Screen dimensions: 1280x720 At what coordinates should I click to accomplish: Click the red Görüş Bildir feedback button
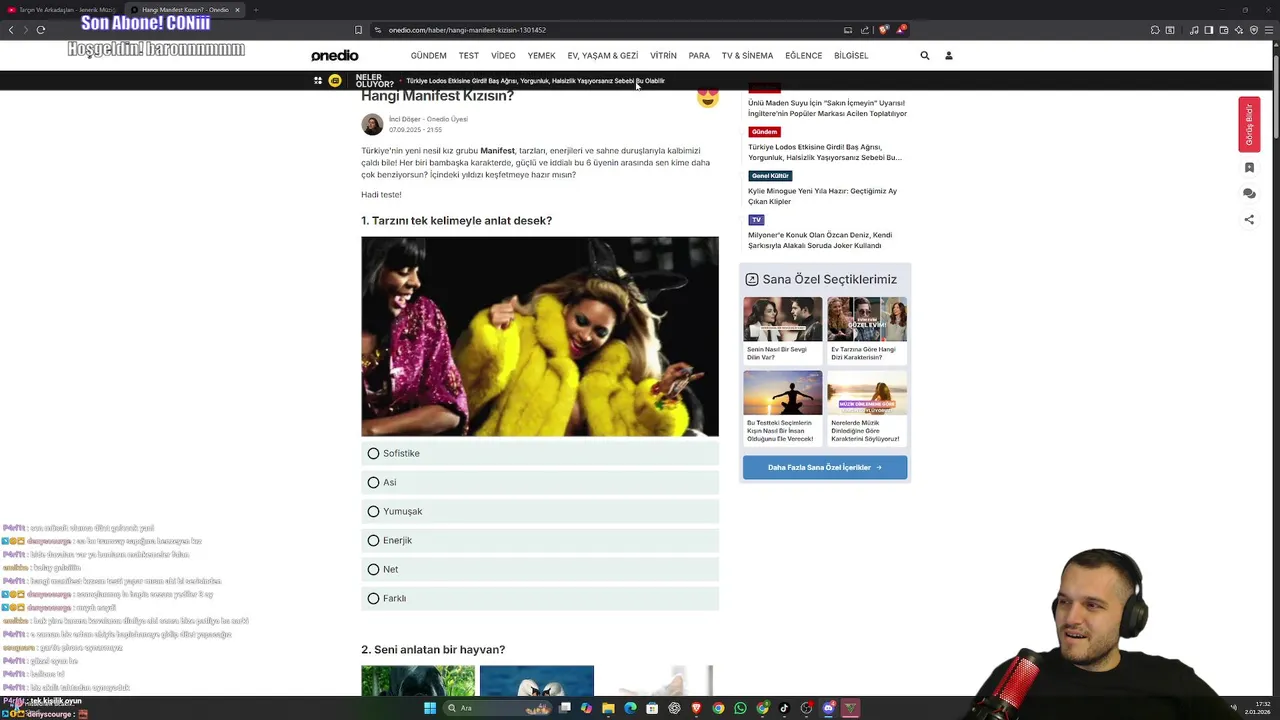click(x=1249, y=124)
